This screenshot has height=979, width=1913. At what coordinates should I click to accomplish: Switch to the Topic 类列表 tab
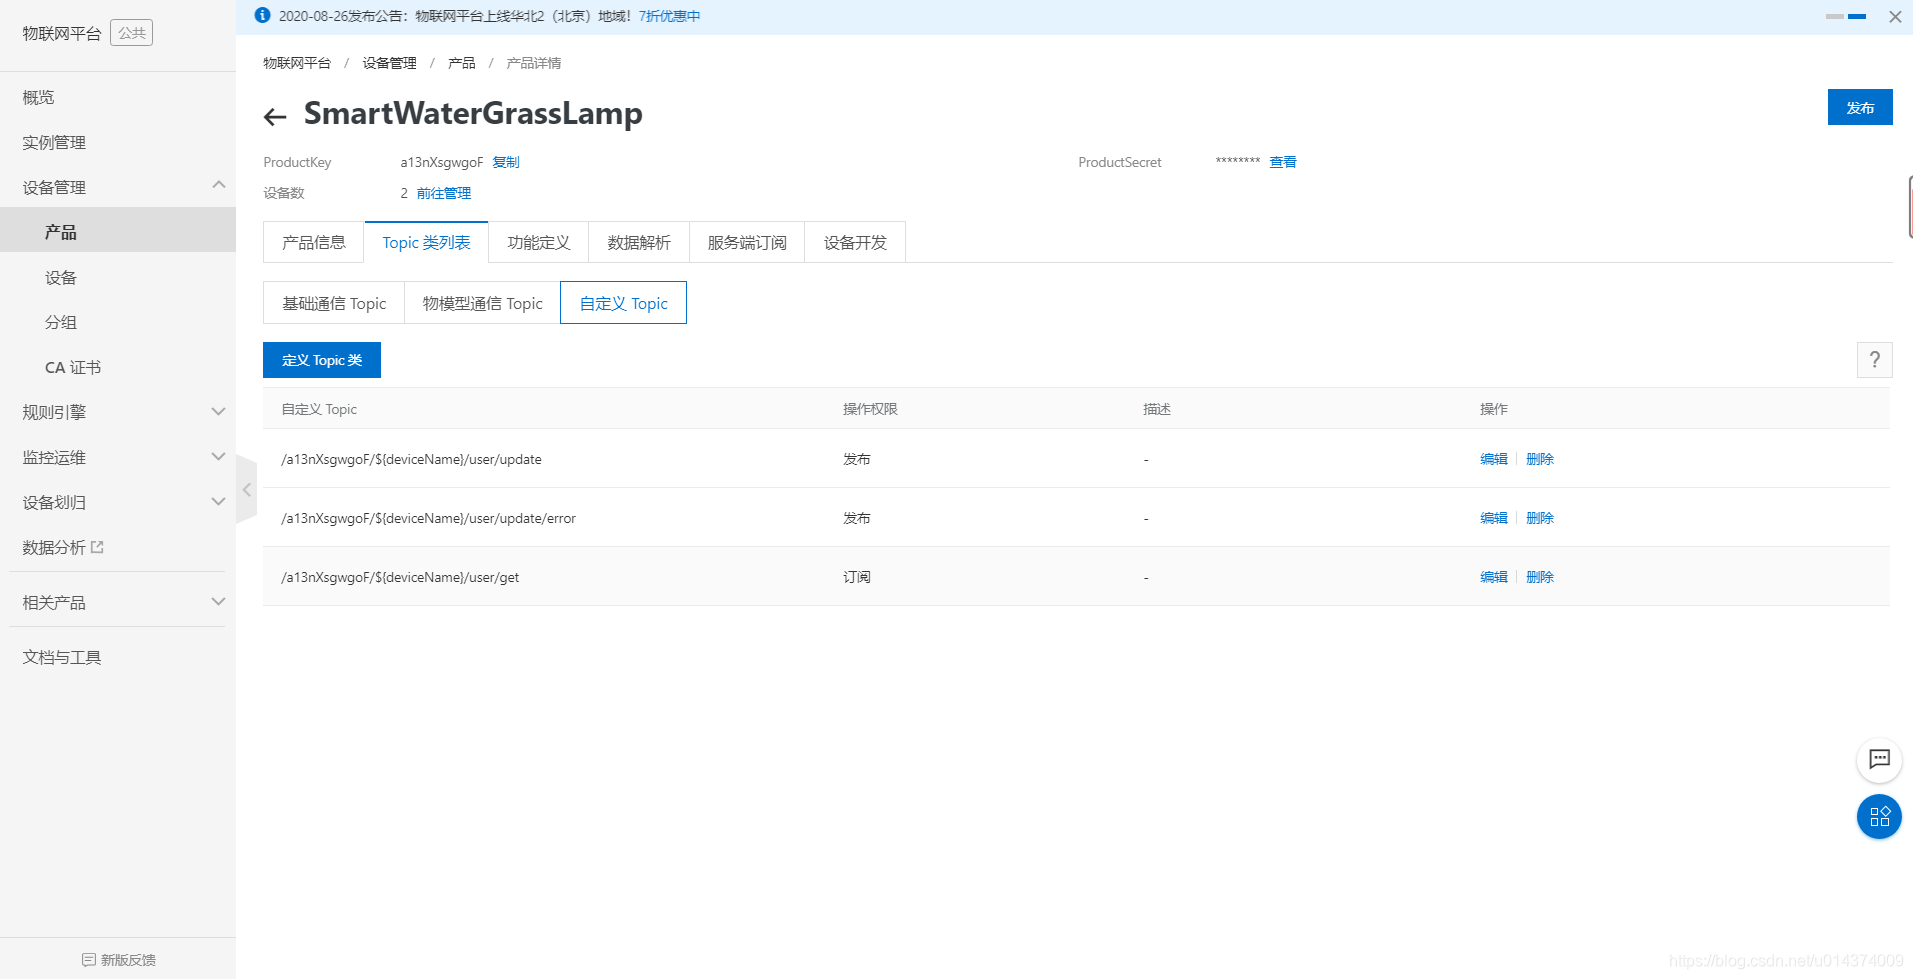pos(426,242)
